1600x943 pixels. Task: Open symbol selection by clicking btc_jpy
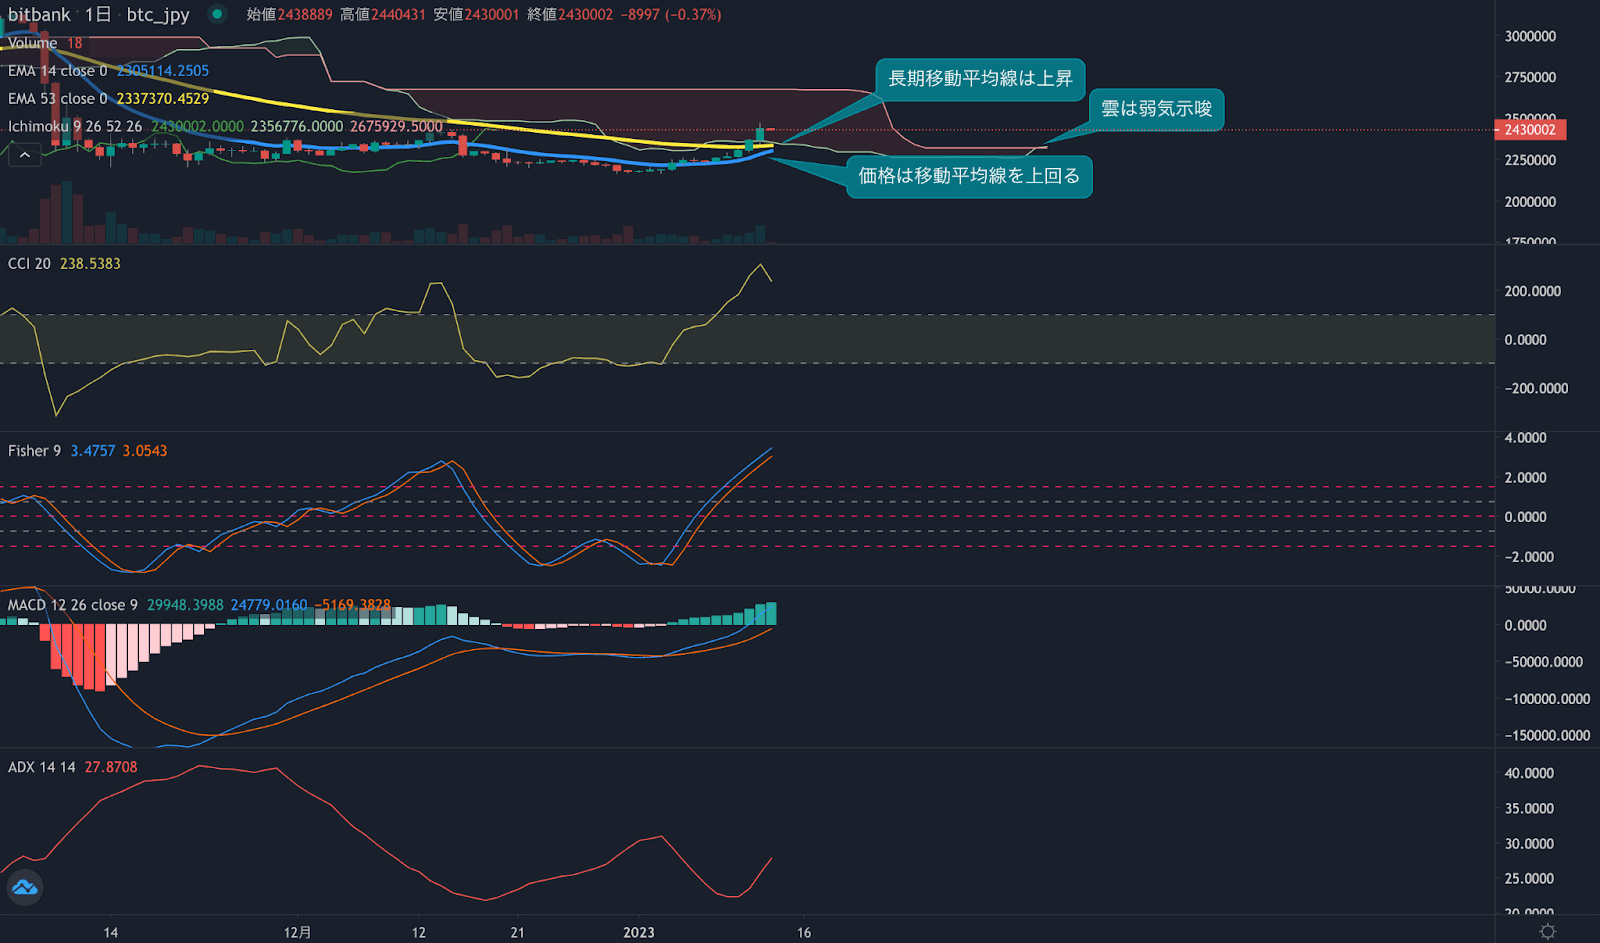(156, 15)
